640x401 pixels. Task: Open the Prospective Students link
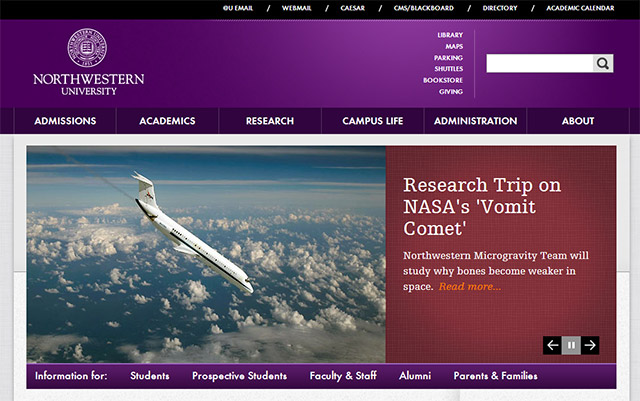click(240, 376)
